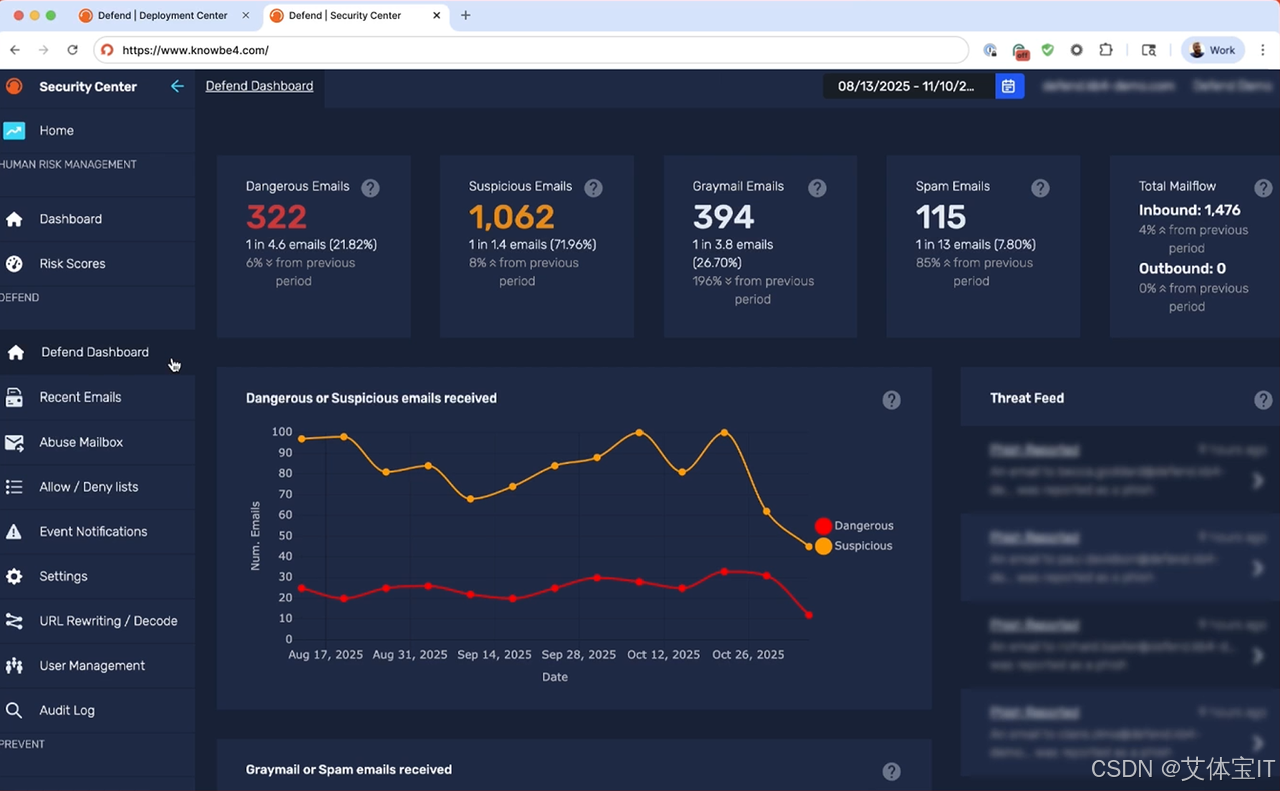
Task: Click the Defend Dashboard tab in page header
Action: (259, 86)
